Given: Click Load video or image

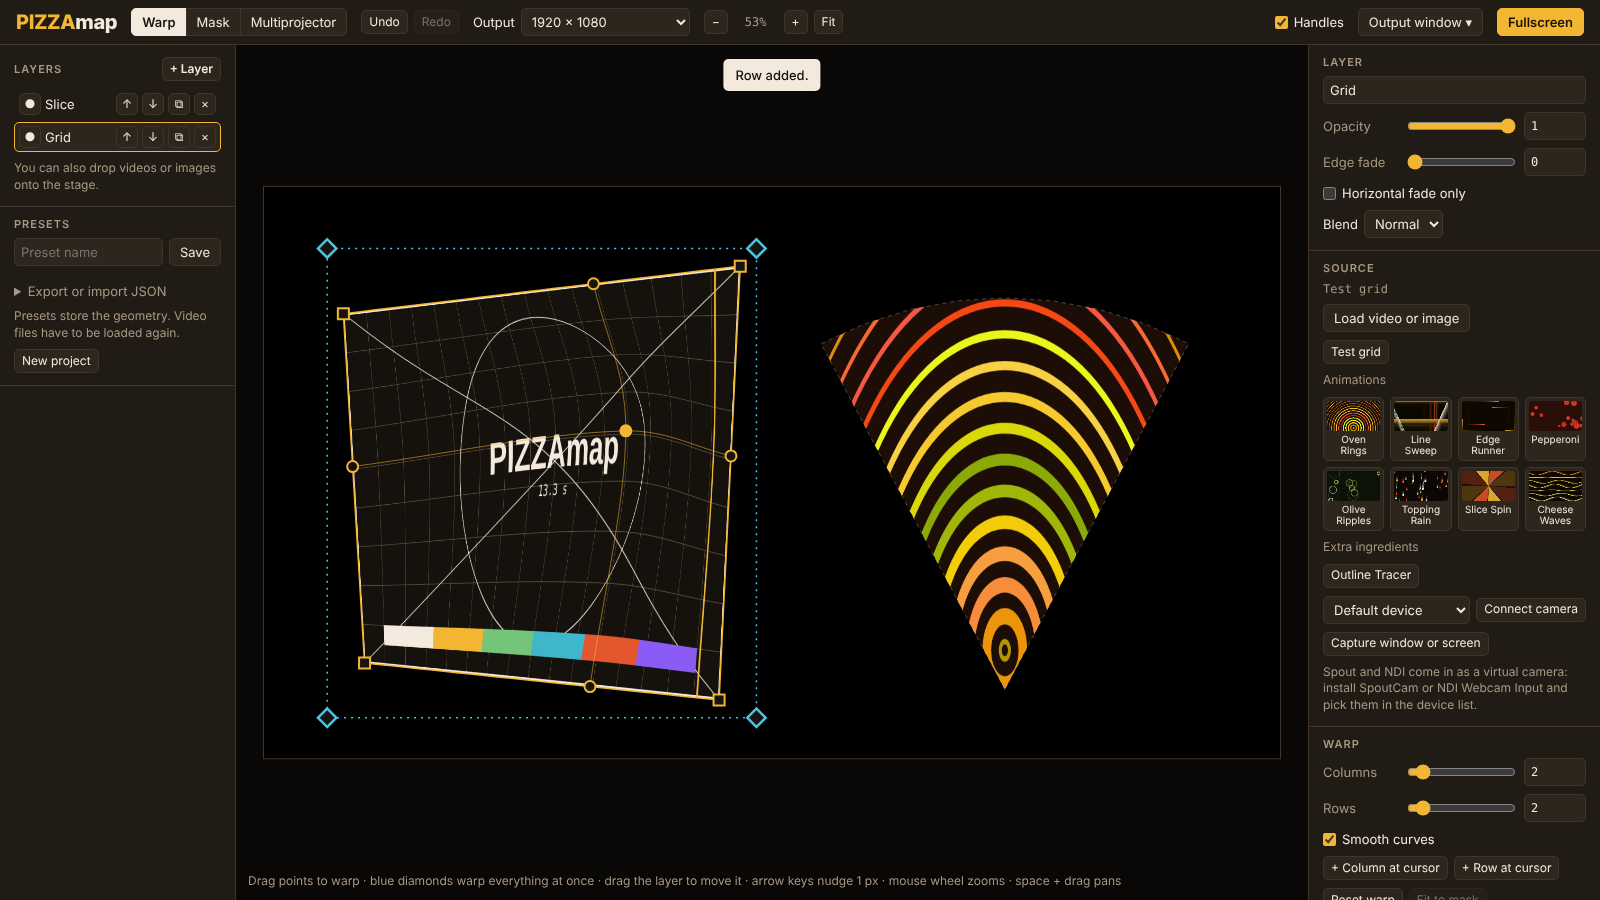Looking at the screenshot, I should [x=1396, y=318].
